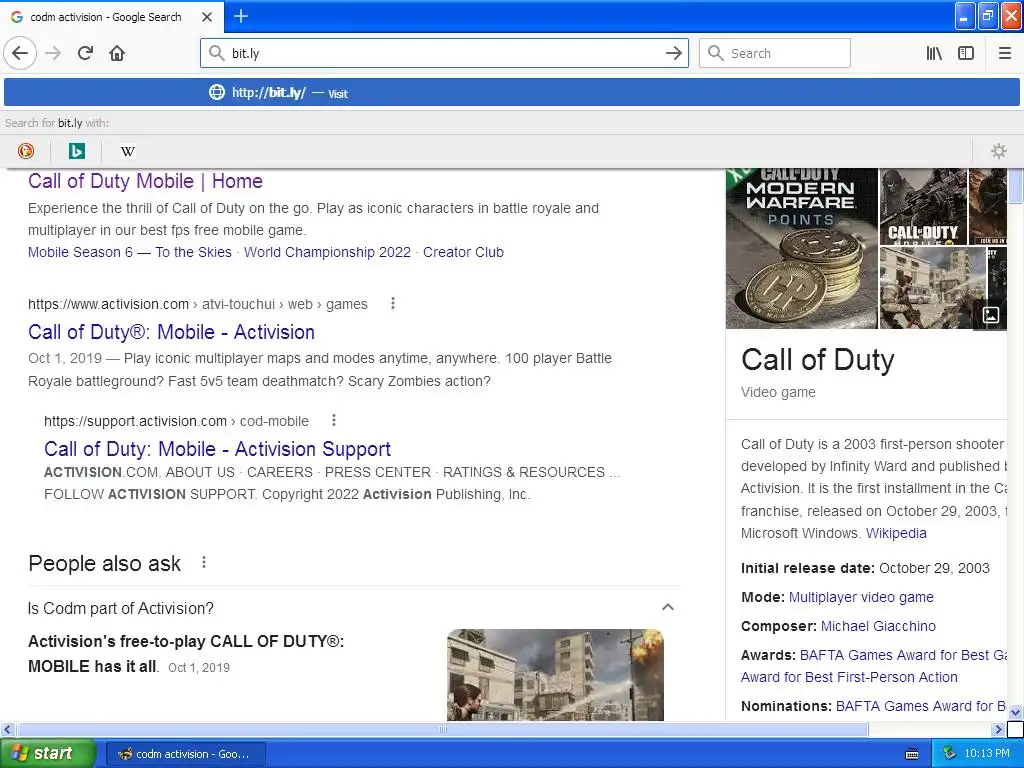Screen dimensions: 1024x768
Task: Click the address bar containing bit.ly
Action: coord(444,53)
